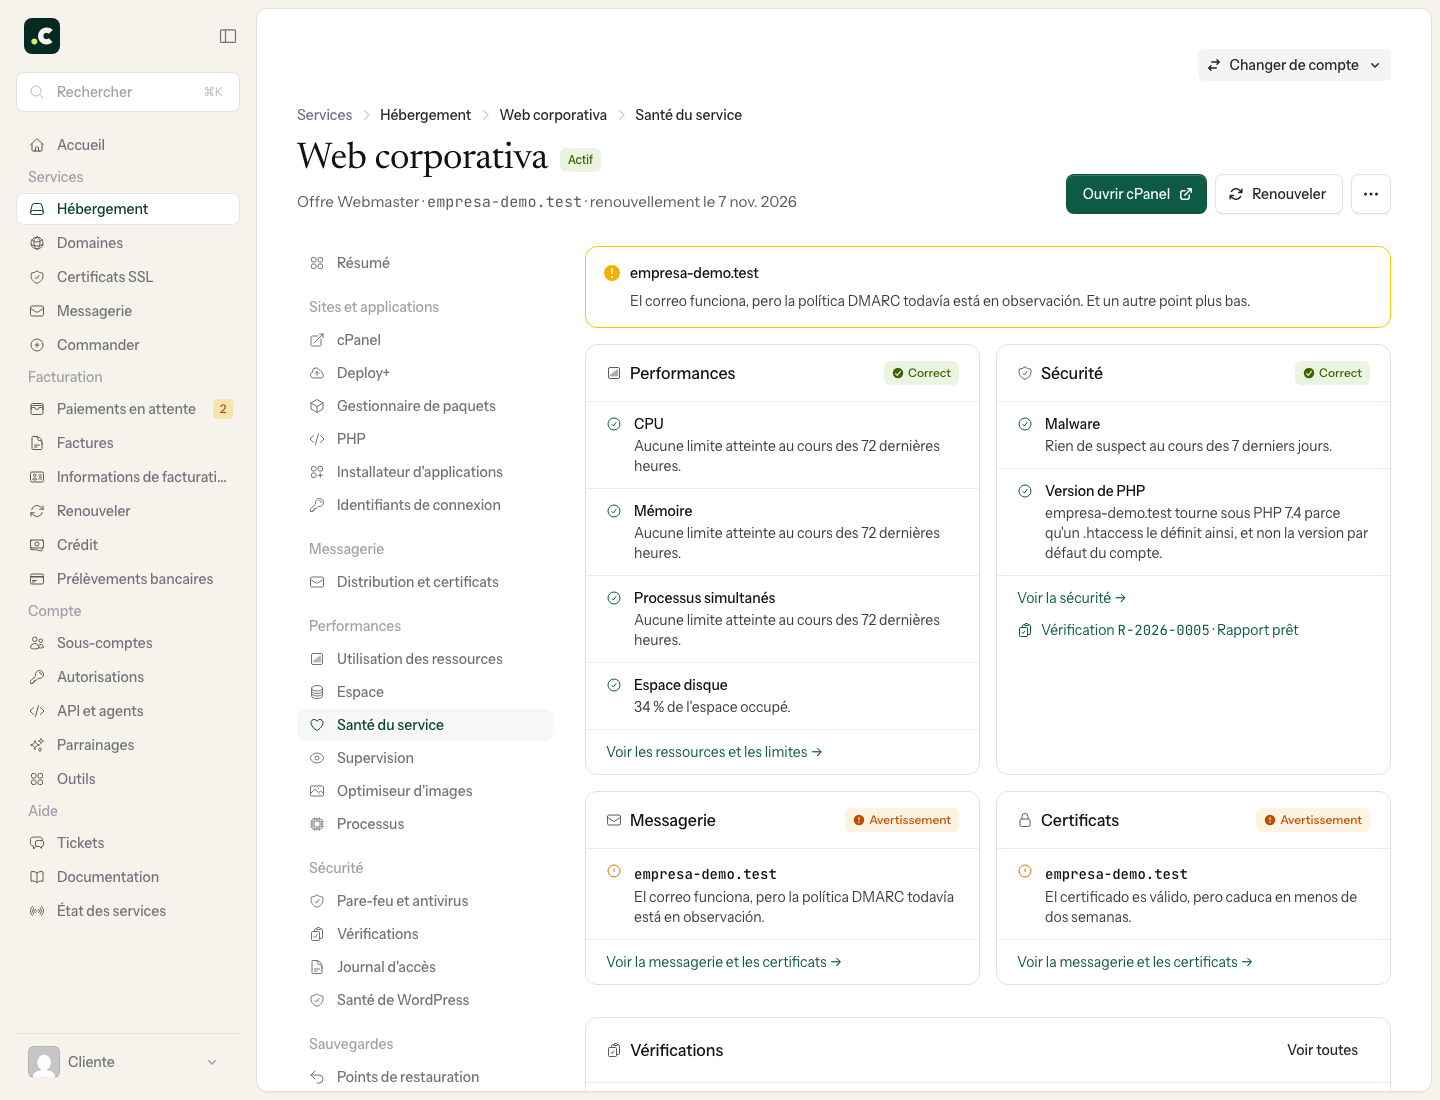
Task: Follow Voir les ressources et les limites link
Action: (714, 752)
